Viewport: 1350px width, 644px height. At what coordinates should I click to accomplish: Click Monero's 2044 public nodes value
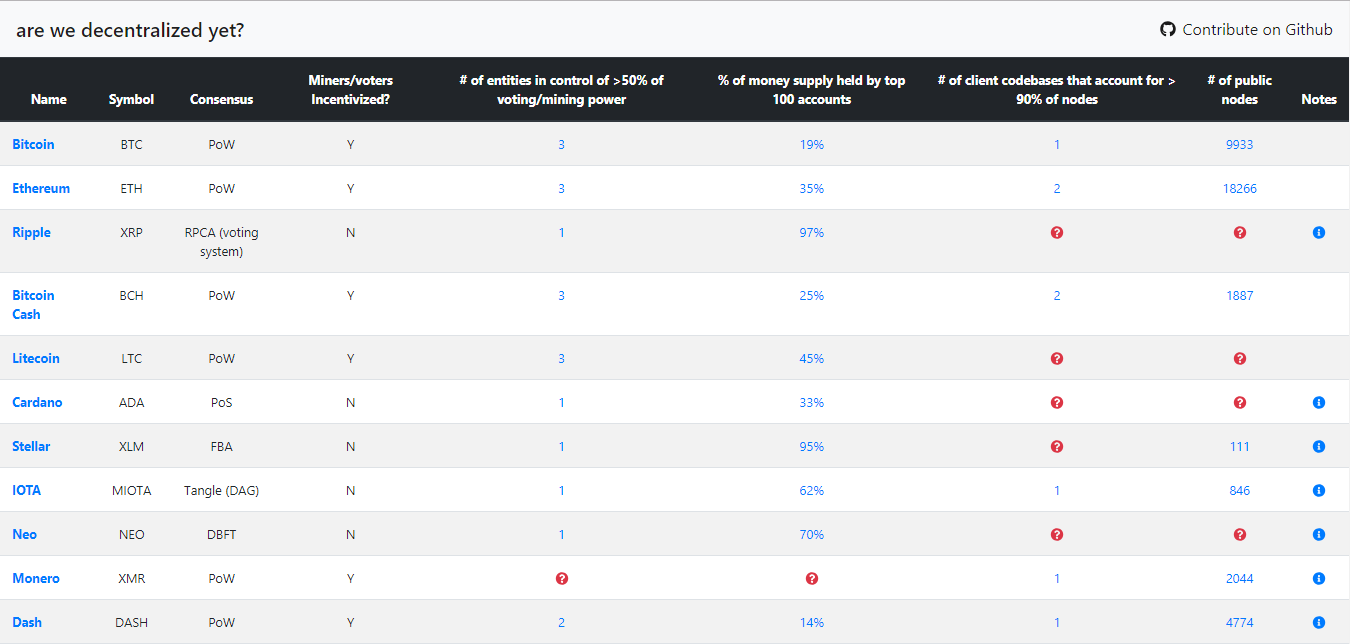[1239, 578]
